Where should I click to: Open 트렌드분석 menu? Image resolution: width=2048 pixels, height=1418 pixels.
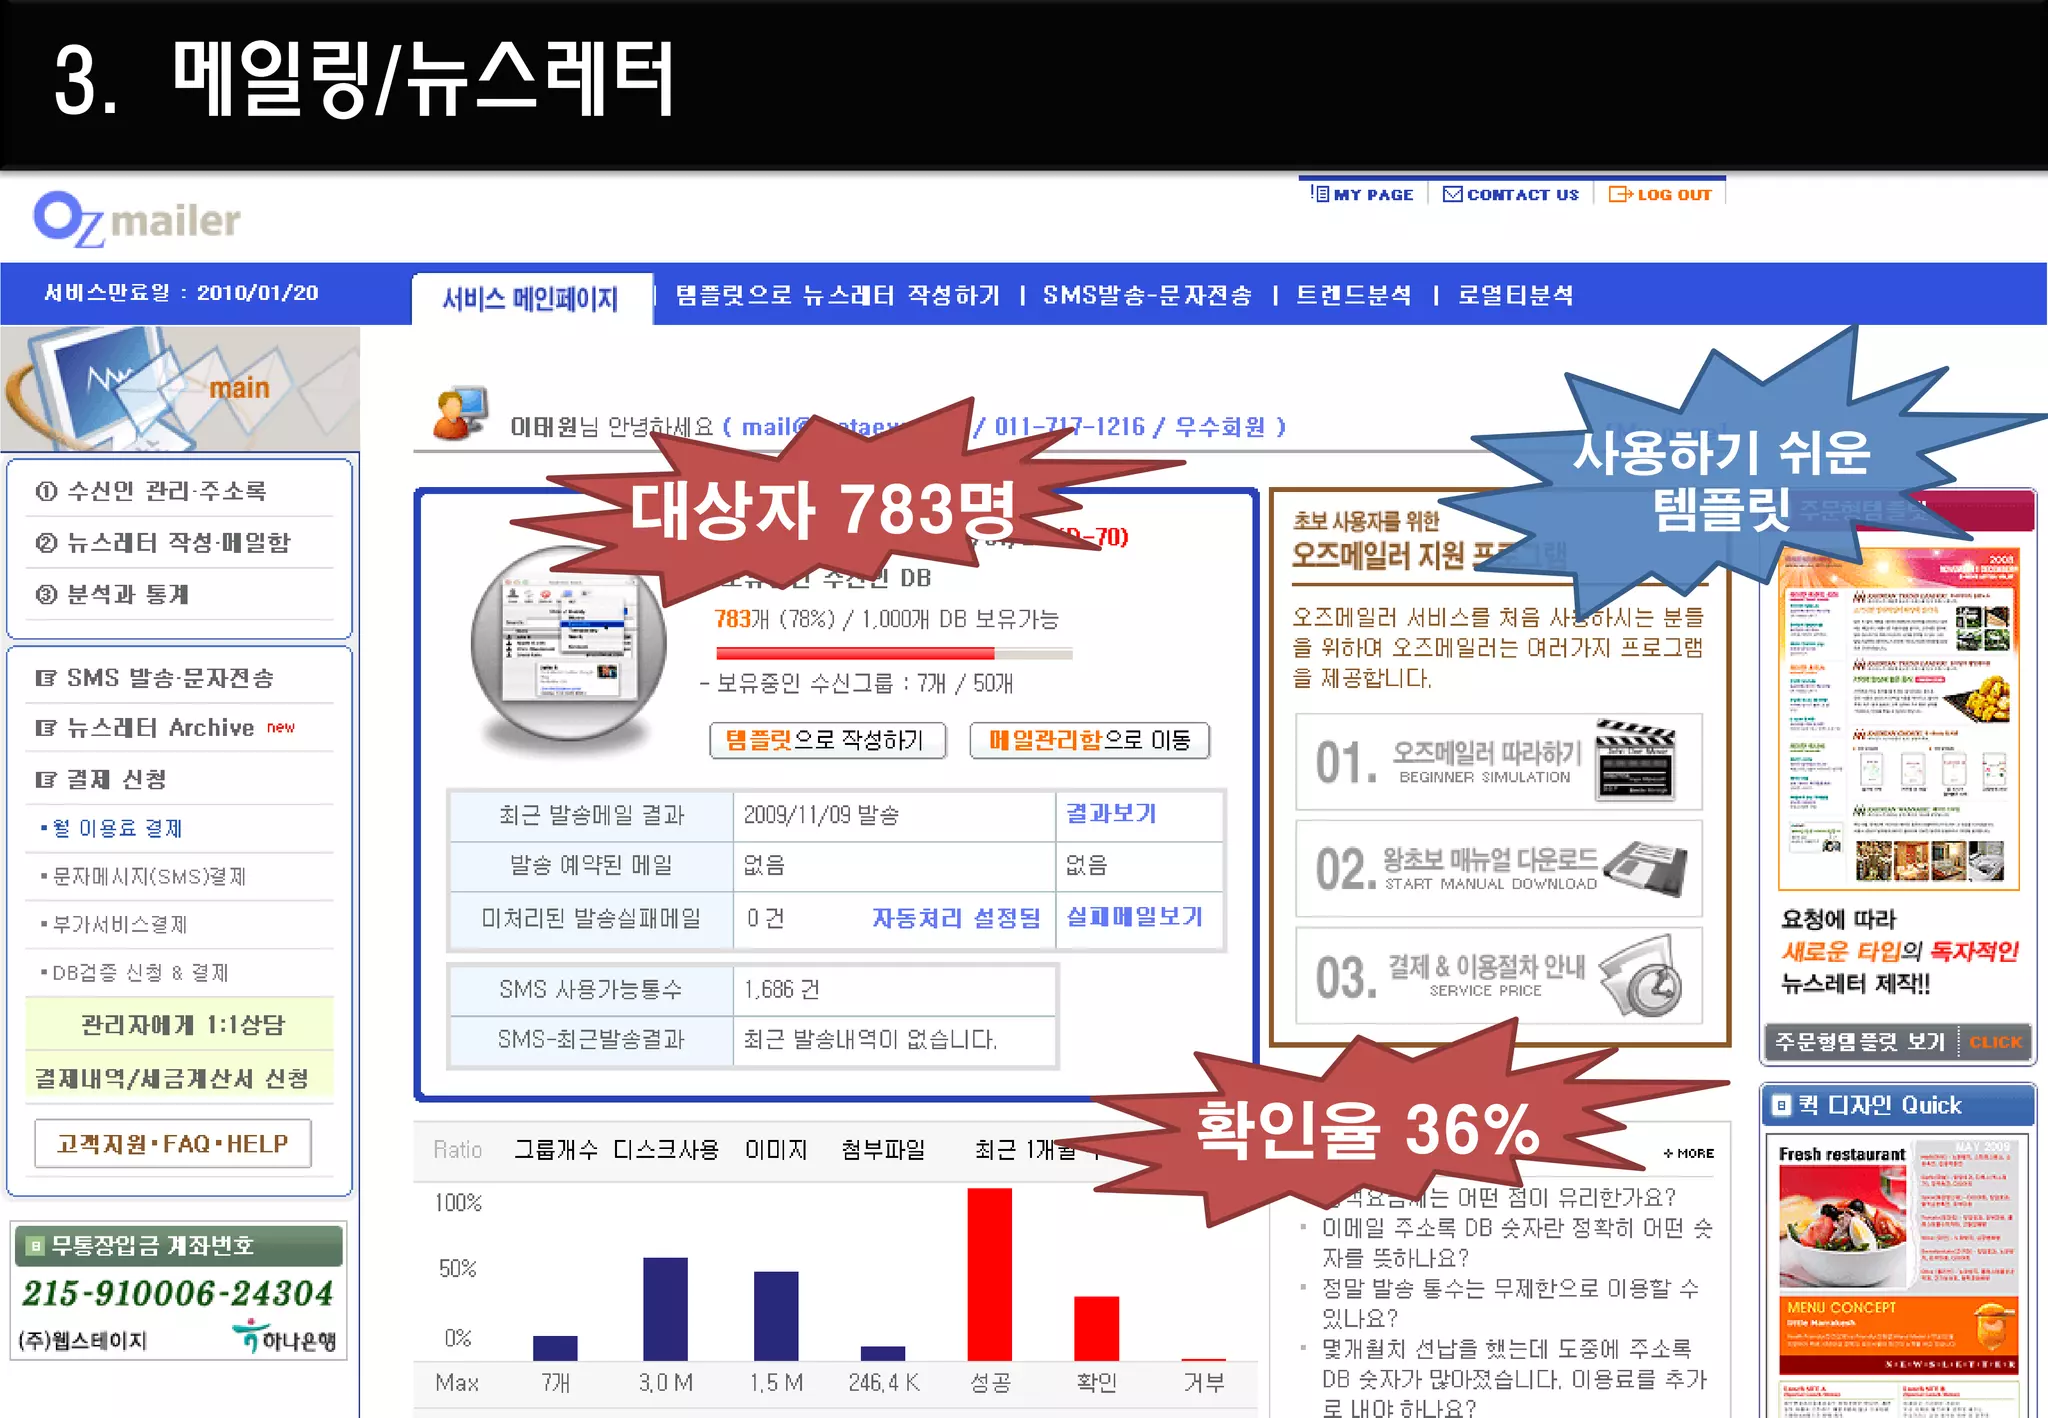(1354, 295)
